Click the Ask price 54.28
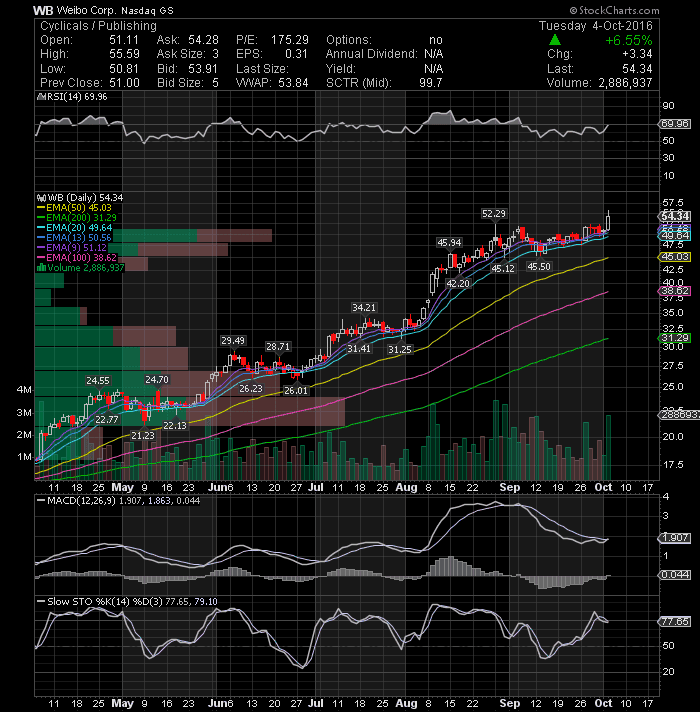The height and width of the screenshot is (712, 700). pos(203,40)
